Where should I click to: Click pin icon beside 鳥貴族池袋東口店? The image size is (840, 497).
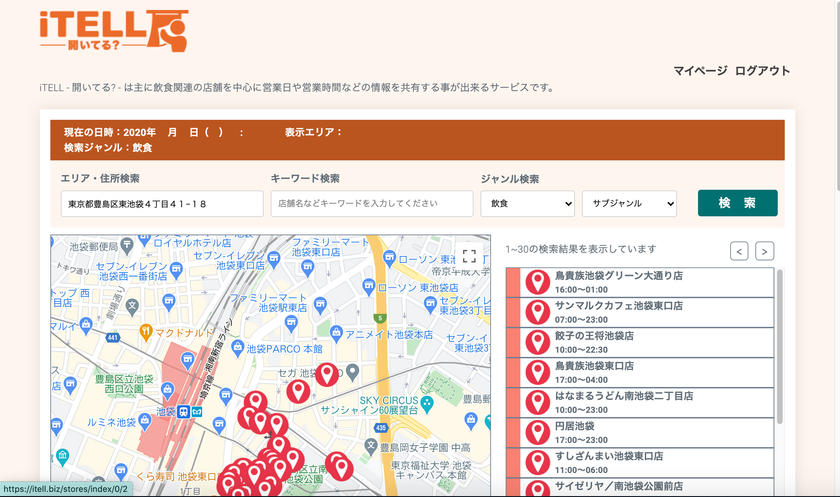tap(537, 372)
